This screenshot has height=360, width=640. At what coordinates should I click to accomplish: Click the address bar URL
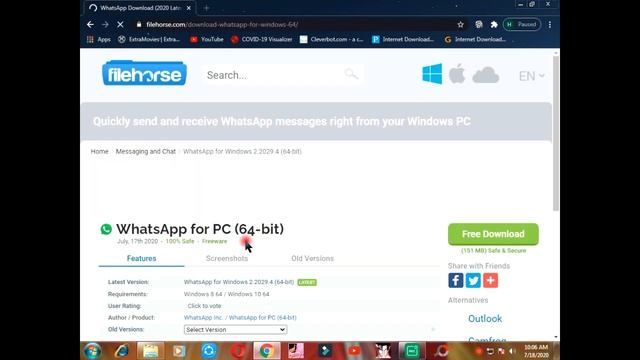pos(222,24)
